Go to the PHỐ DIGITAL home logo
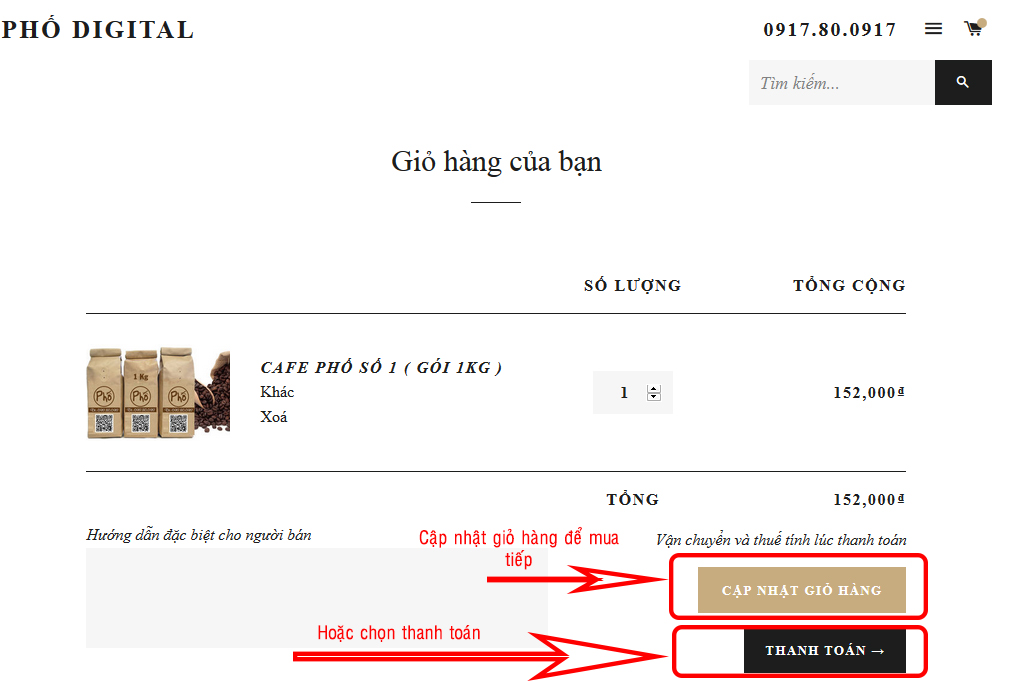Image resolution: width=1010 pixels, height=681 pixels. click(x=98, y=30)
